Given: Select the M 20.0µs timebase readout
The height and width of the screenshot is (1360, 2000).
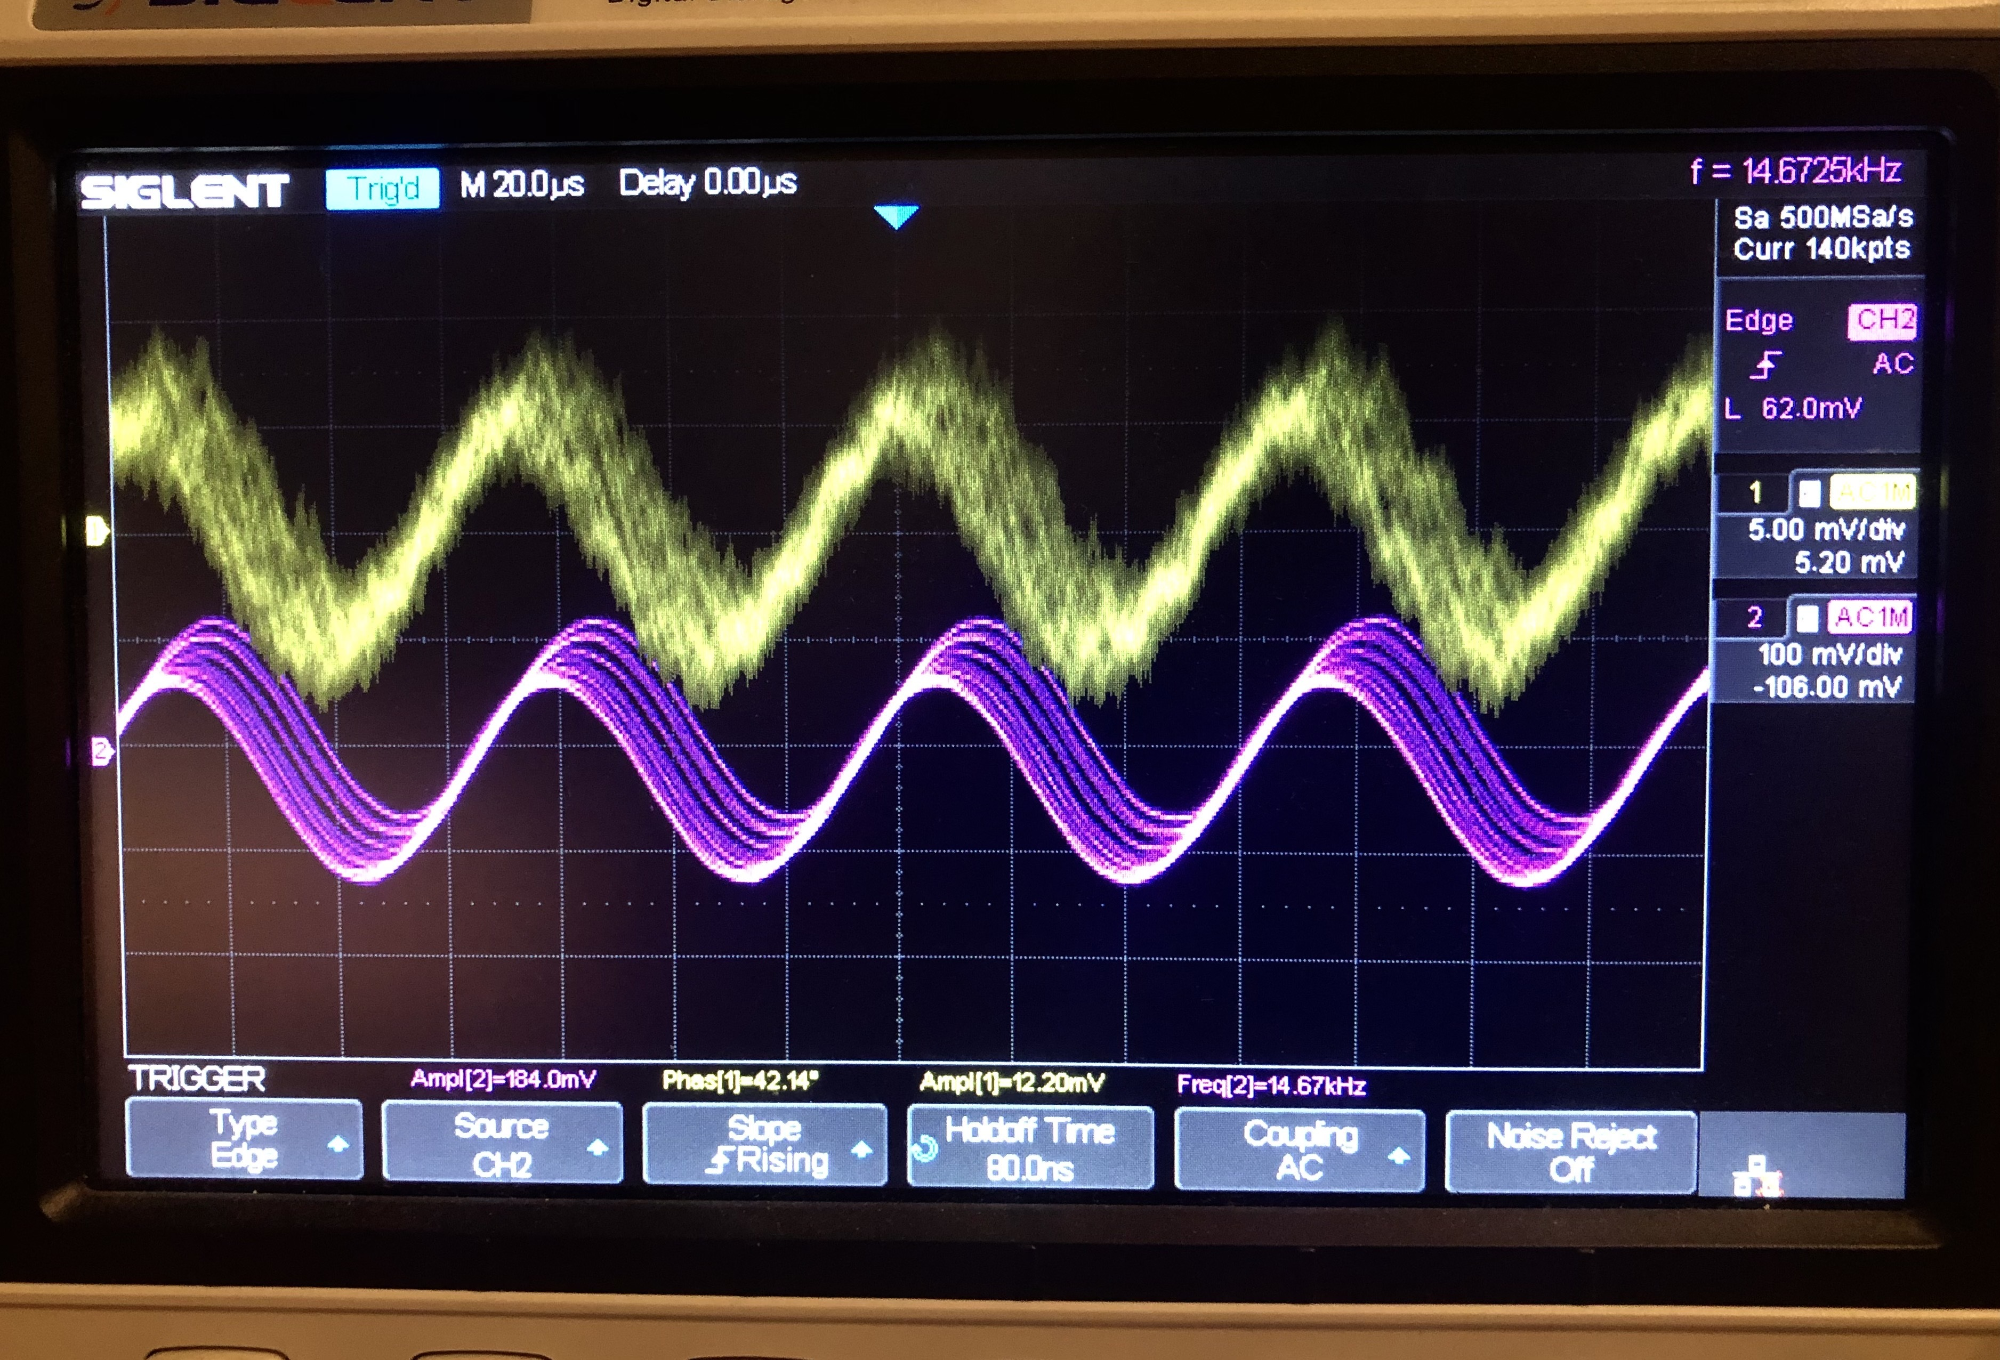Looking at the screenshot, I should point(521,185).
